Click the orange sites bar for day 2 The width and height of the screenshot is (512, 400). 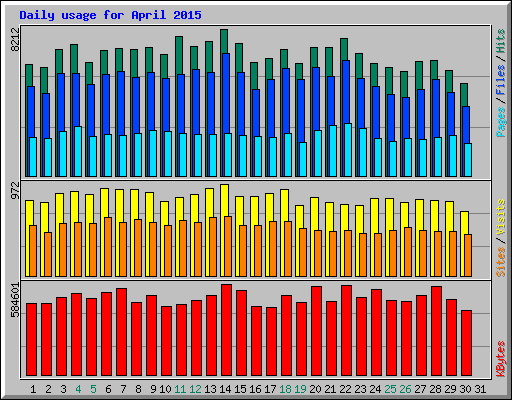click(x=48, y=254)
